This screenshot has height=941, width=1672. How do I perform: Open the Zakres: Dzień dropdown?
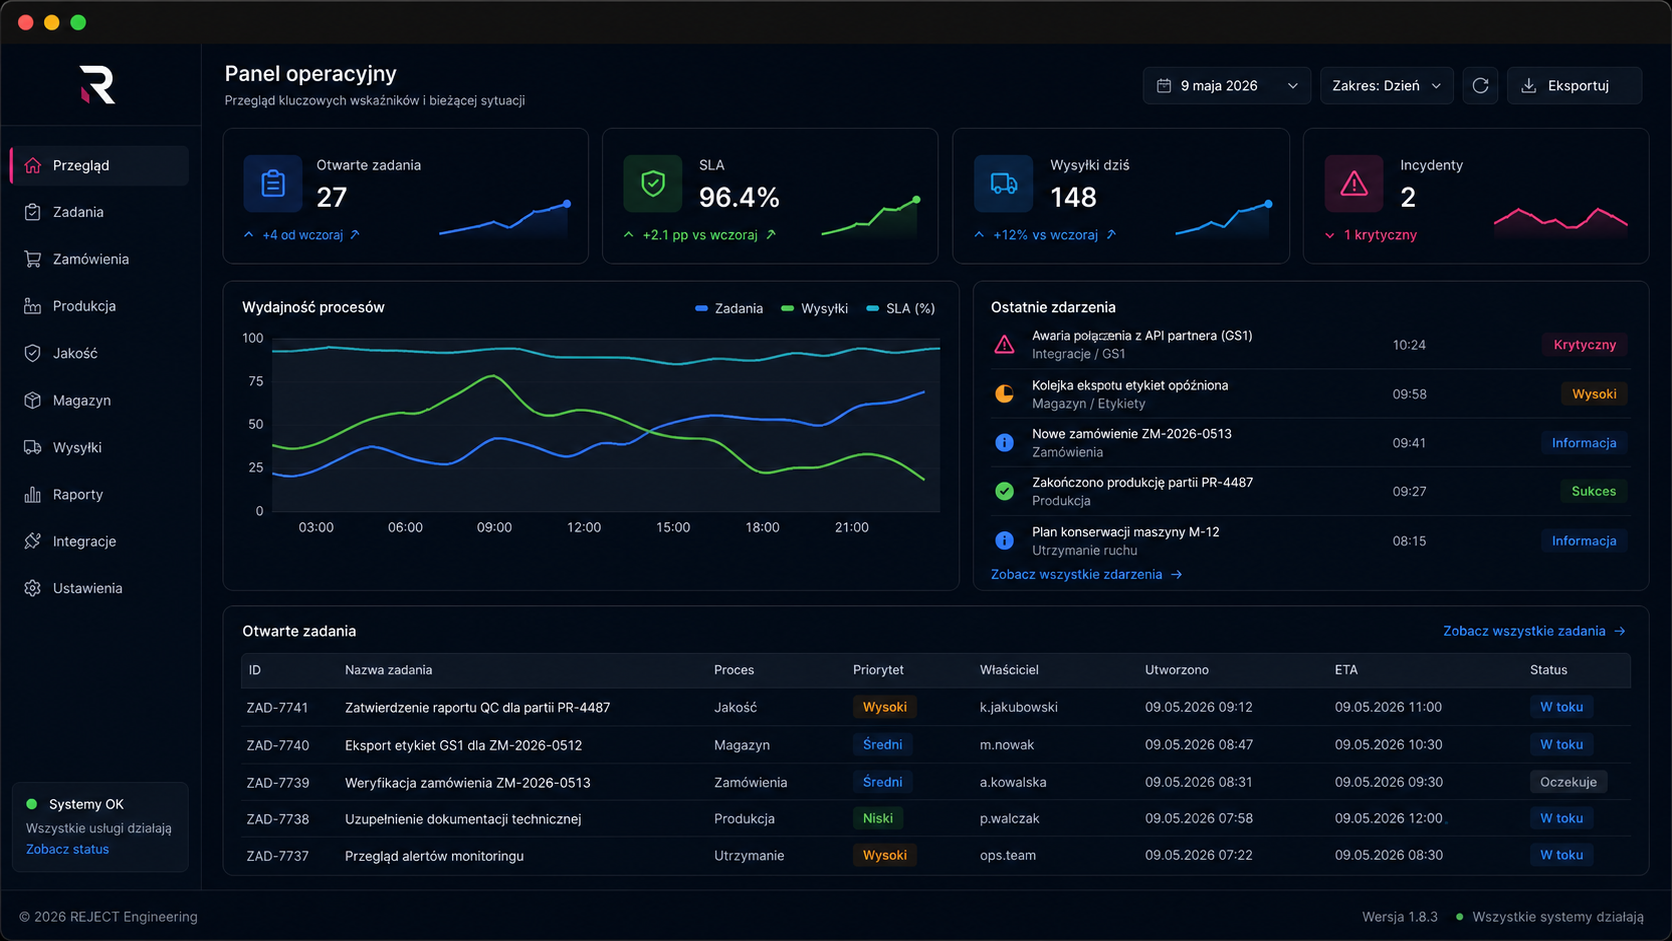tap(1386, 86)
